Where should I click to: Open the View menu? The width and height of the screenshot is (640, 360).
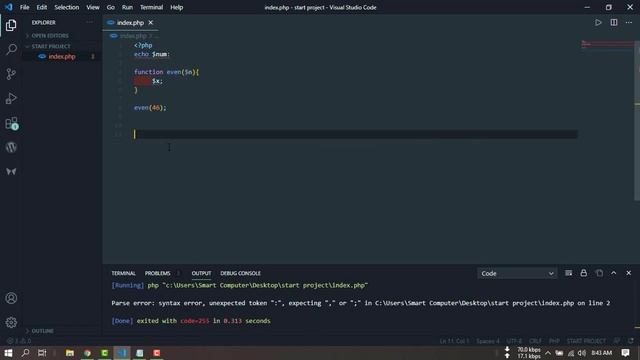(93, 7)
